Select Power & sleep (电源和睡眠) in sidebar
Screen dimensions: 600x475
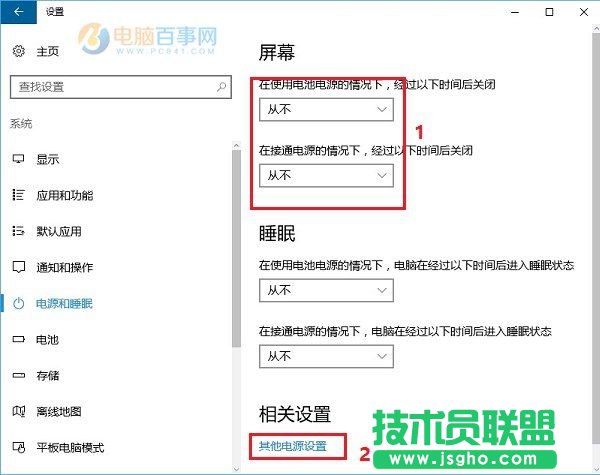[x=64, y=304]
